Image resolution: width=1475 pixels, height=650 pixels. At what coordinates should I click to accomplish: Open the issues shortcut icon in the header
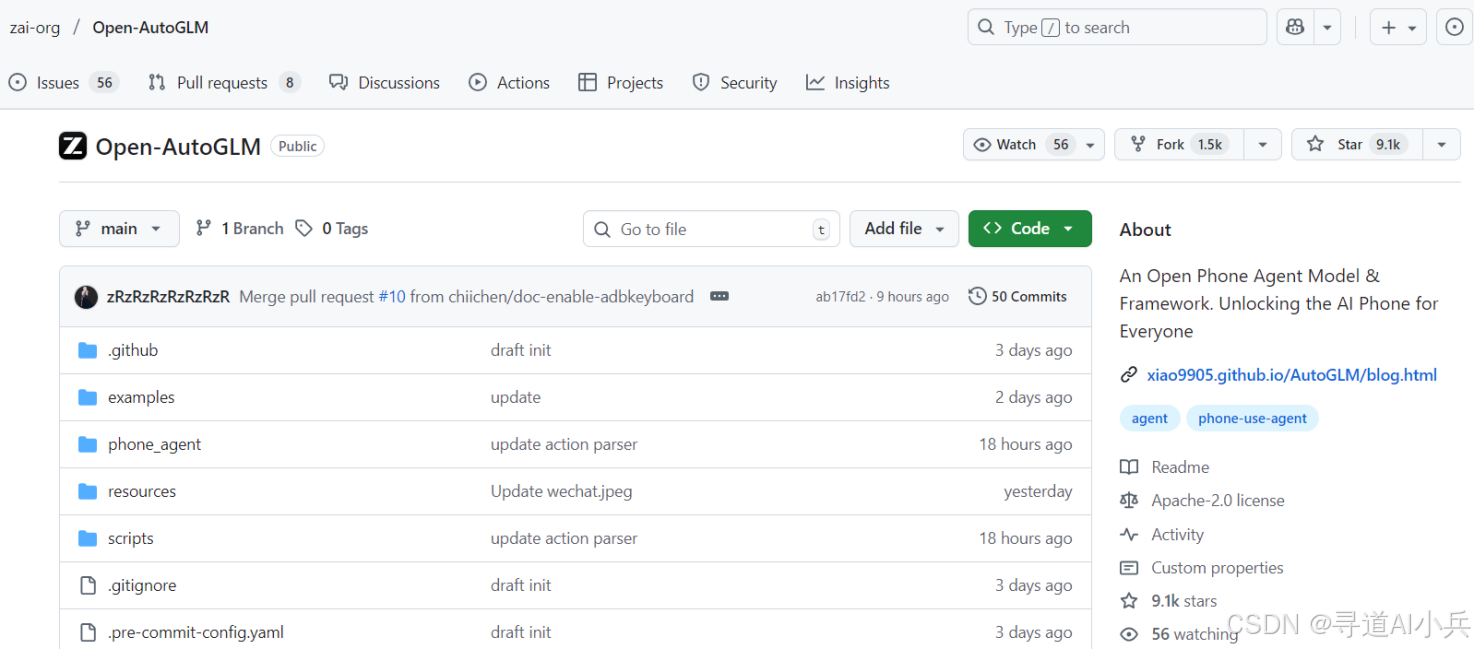click(x=1455, y=28)
